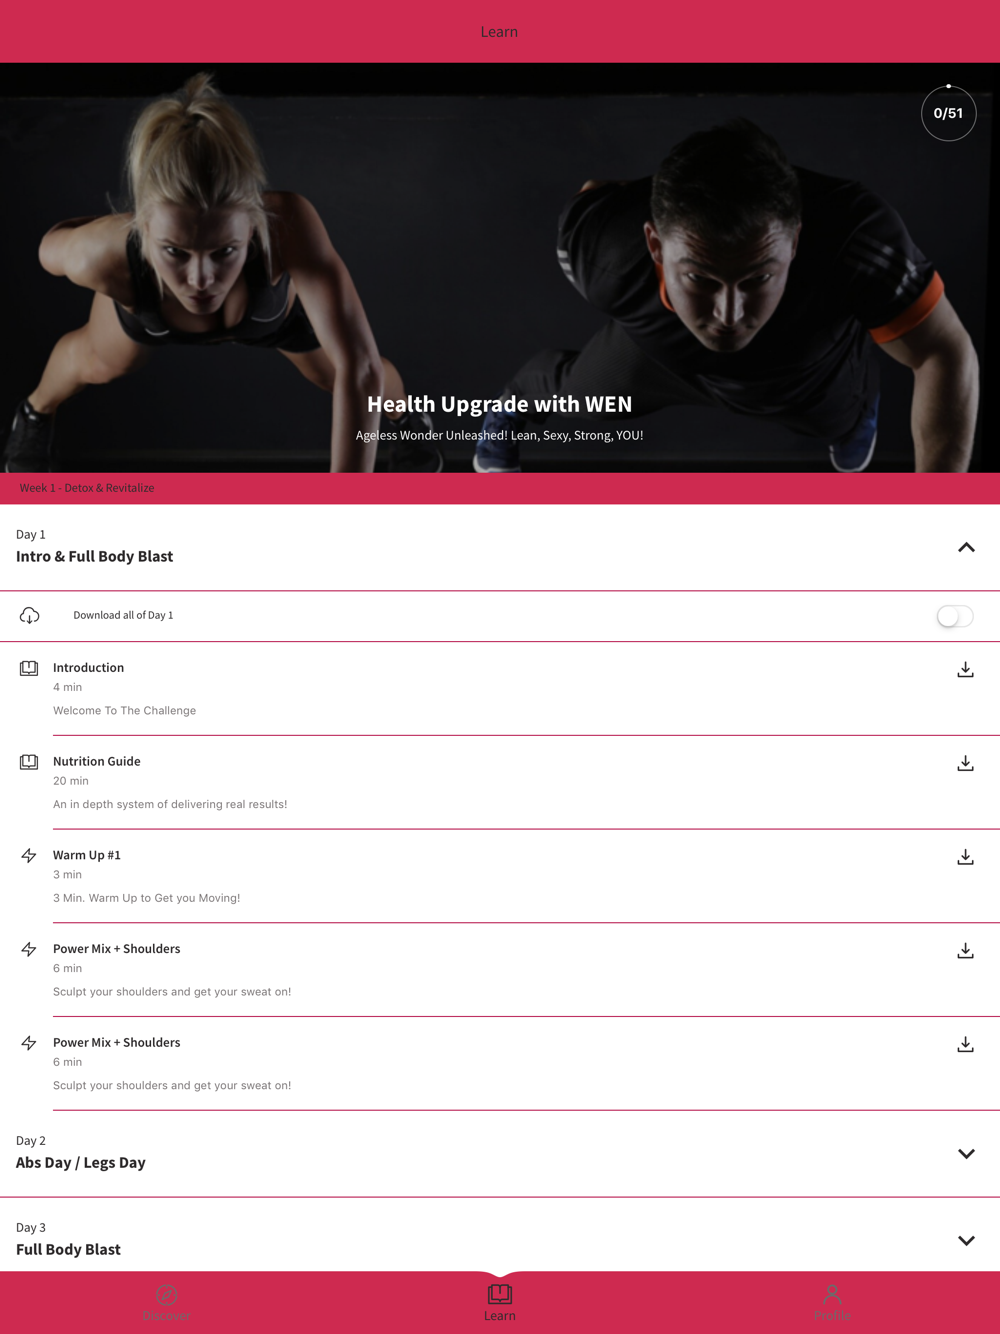Screen dimensions: 1000x1334
Task: Download the Nutrition Guide lesson
Action: [x=965, y=763]
